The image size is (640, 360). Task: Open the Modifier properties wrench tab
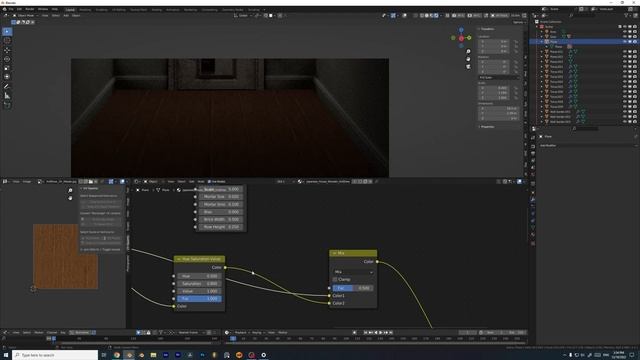coord(533,200)
